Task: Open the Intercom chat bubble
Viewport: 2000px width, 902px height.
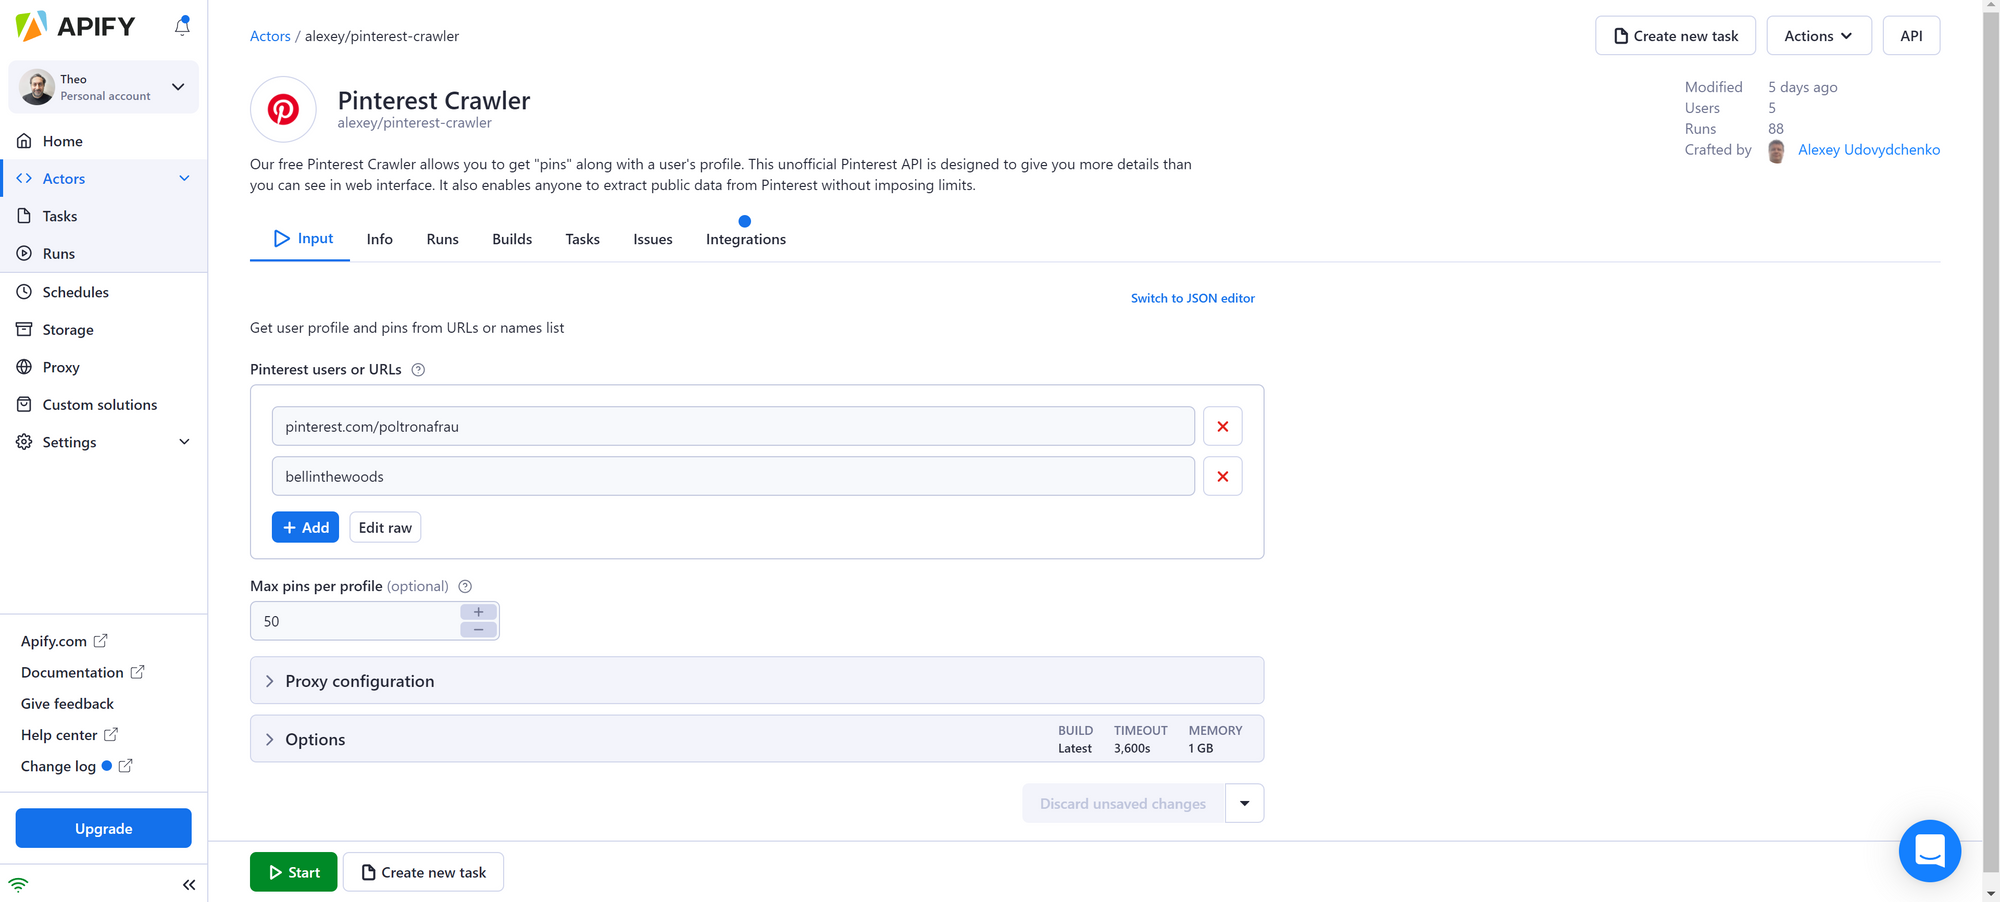Action: 1930,851
